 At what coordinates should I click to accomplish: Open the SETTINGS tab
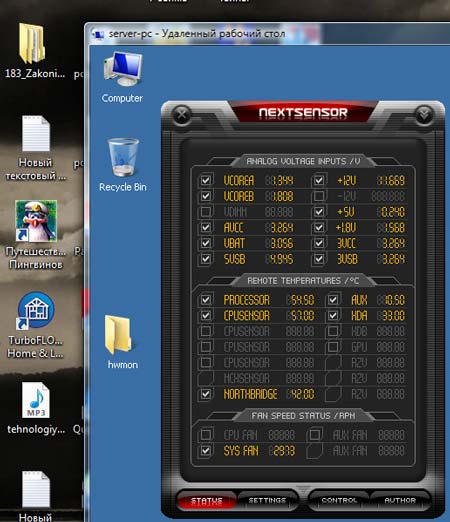coord(267,500)
